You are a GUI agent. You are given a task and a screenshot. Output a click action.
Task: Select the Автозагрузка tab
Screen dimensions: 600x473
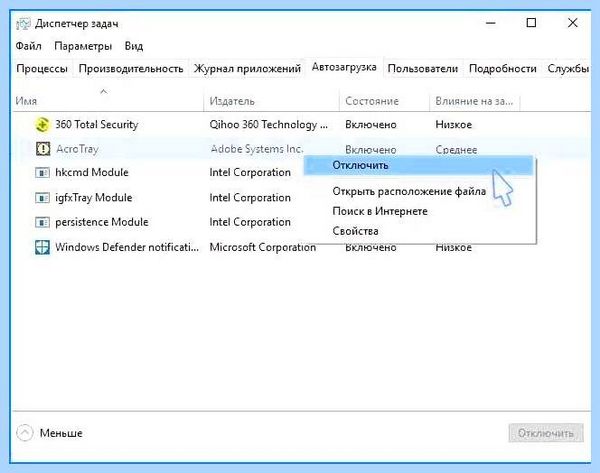[344, 67]
